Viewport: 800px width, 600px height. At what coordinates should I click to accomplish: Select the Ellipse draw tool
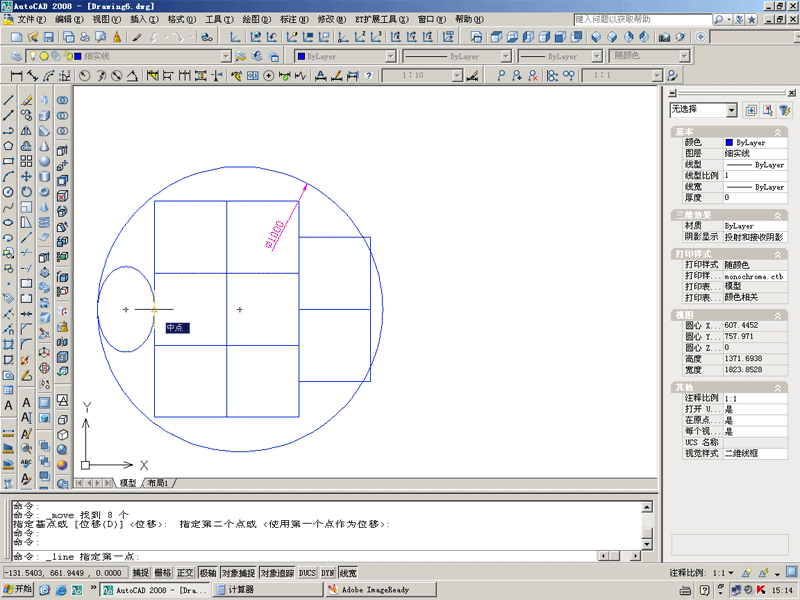(8, 222)
